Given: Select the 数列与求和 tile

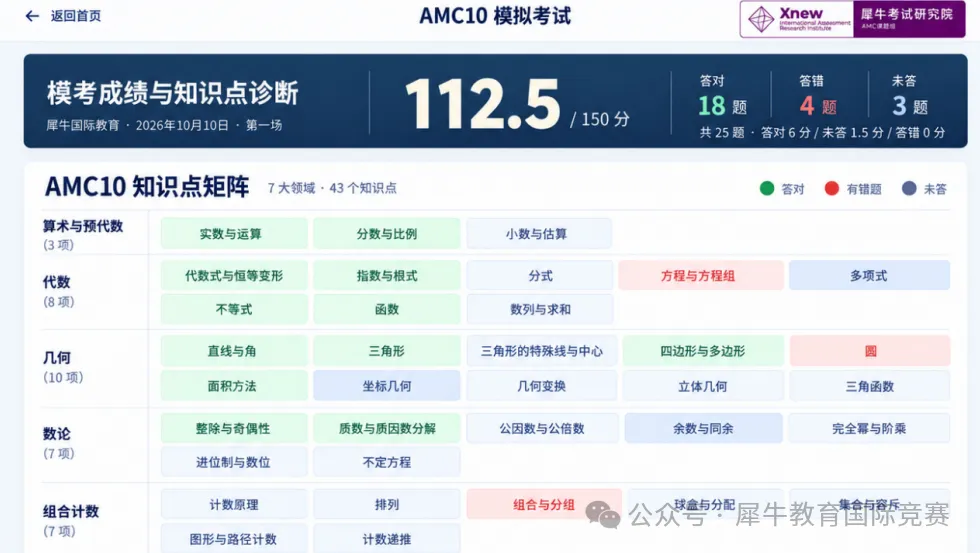Looking at the screenshot, I should (540, 309).
